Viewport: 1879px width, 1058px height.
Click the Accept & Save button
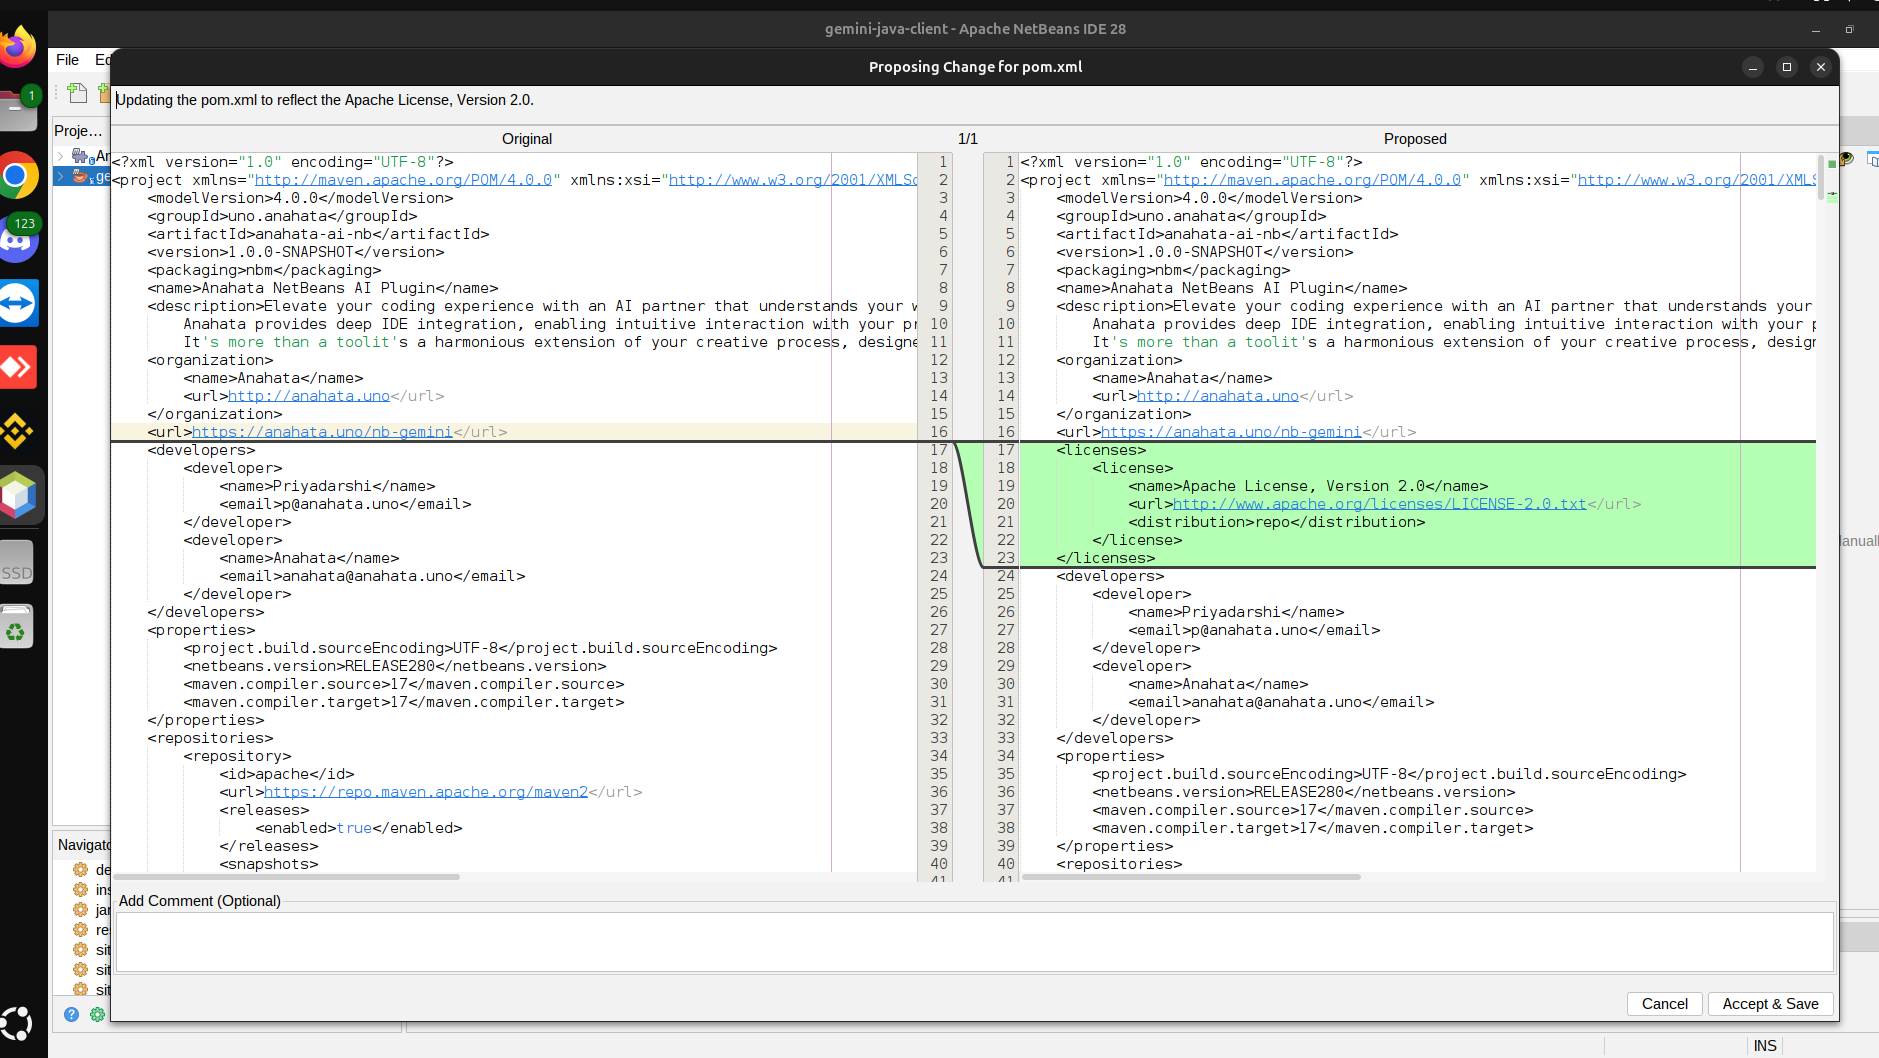[1770, 1004]
